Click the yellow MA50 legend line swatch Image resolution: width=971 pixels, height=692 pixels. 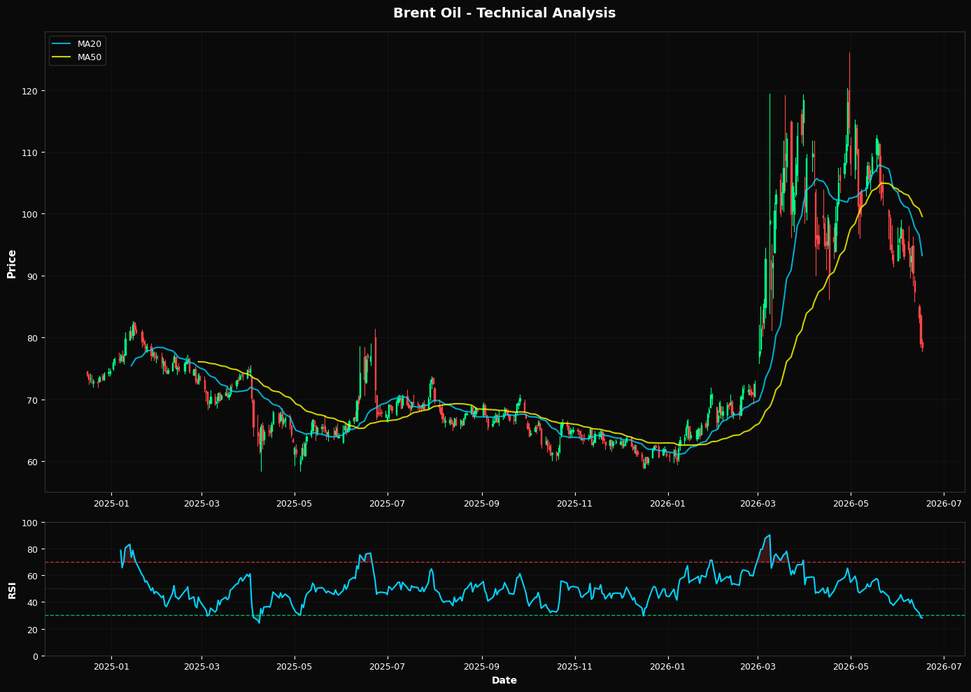coord(62,58)
